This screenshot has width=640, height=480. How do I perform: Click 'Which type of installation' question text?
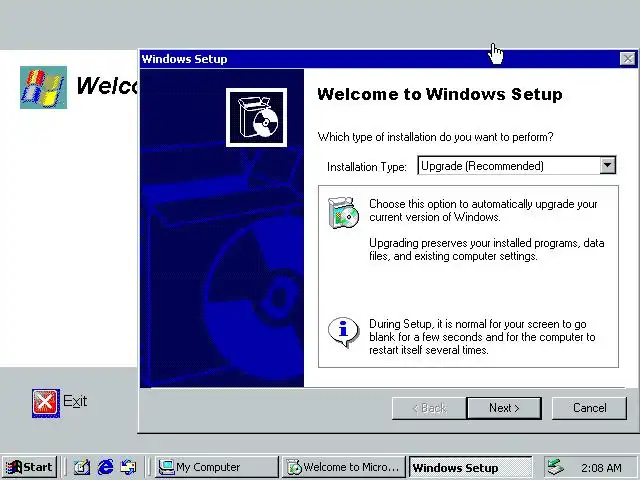(436, 137)
